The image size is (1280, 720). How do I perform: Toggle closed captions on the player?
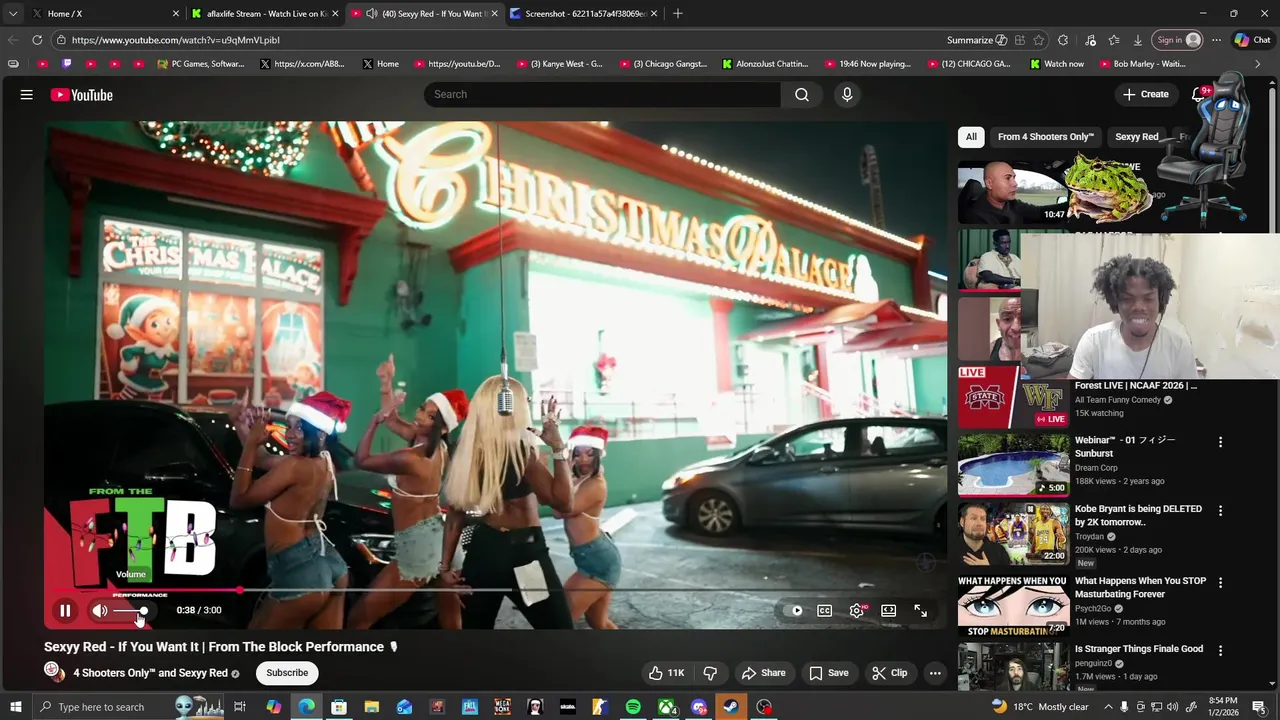[824, 610]
